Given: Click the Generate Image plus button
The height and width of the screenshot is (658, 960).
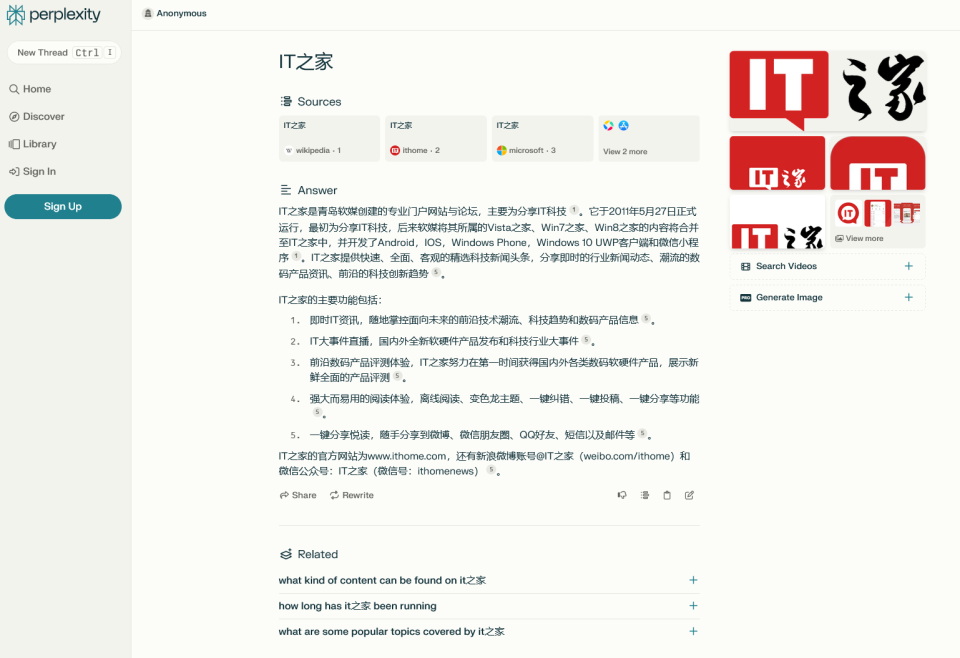Looking at the screenshot, I should point(909,297).
